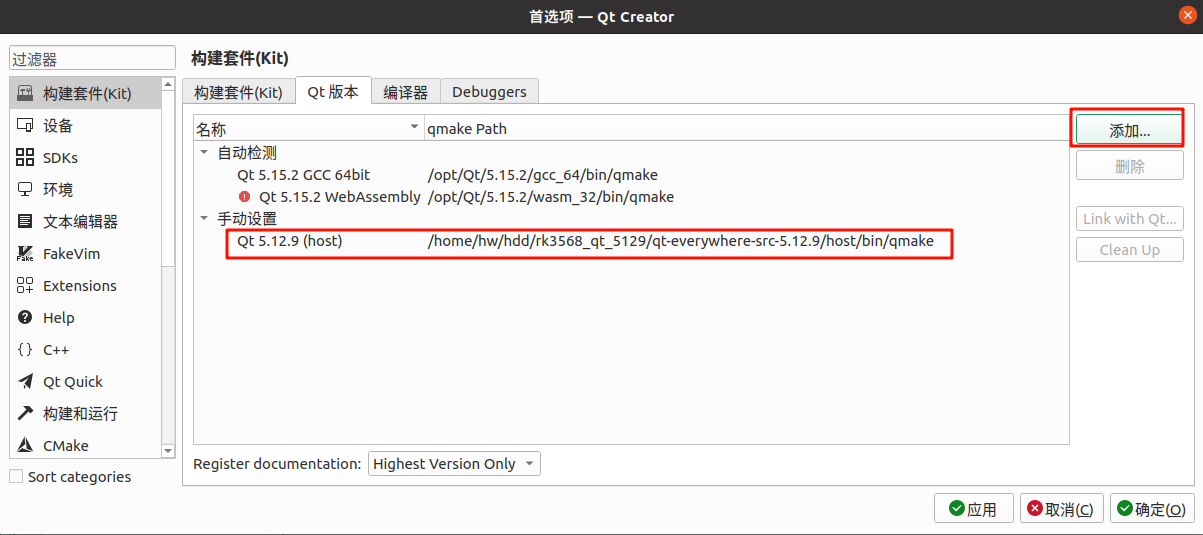Click the red error icon beside WebAssembly
1203x535 pixels.
245,197
